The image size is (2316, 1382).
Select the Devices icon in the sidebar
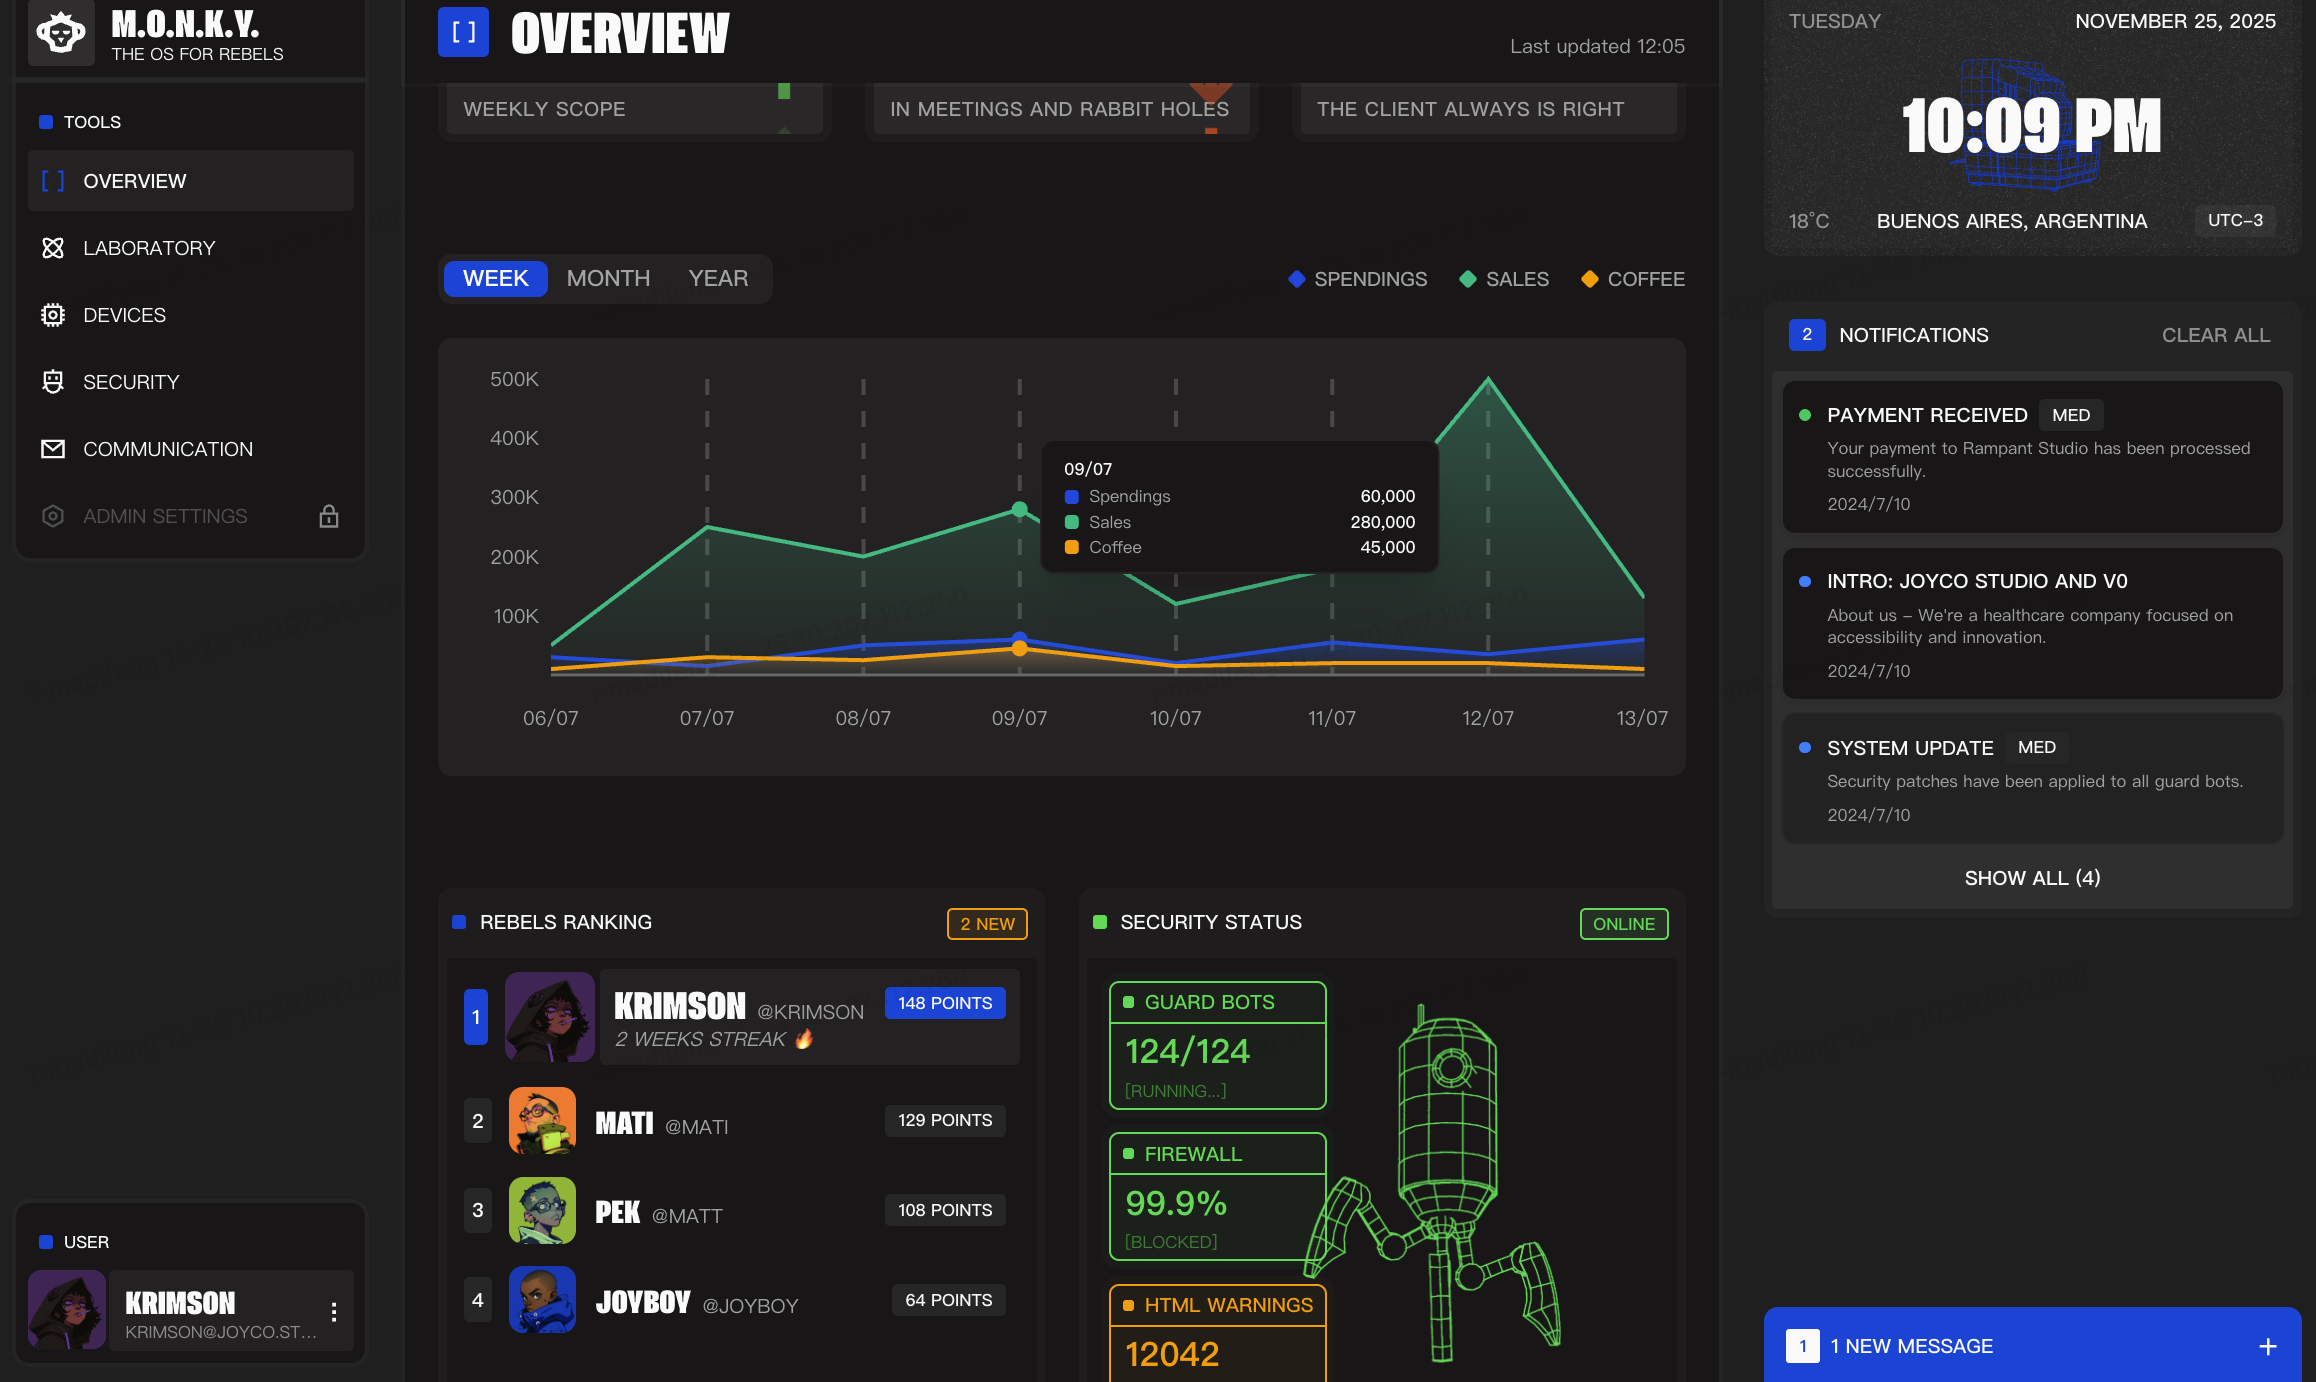[52, 314]
